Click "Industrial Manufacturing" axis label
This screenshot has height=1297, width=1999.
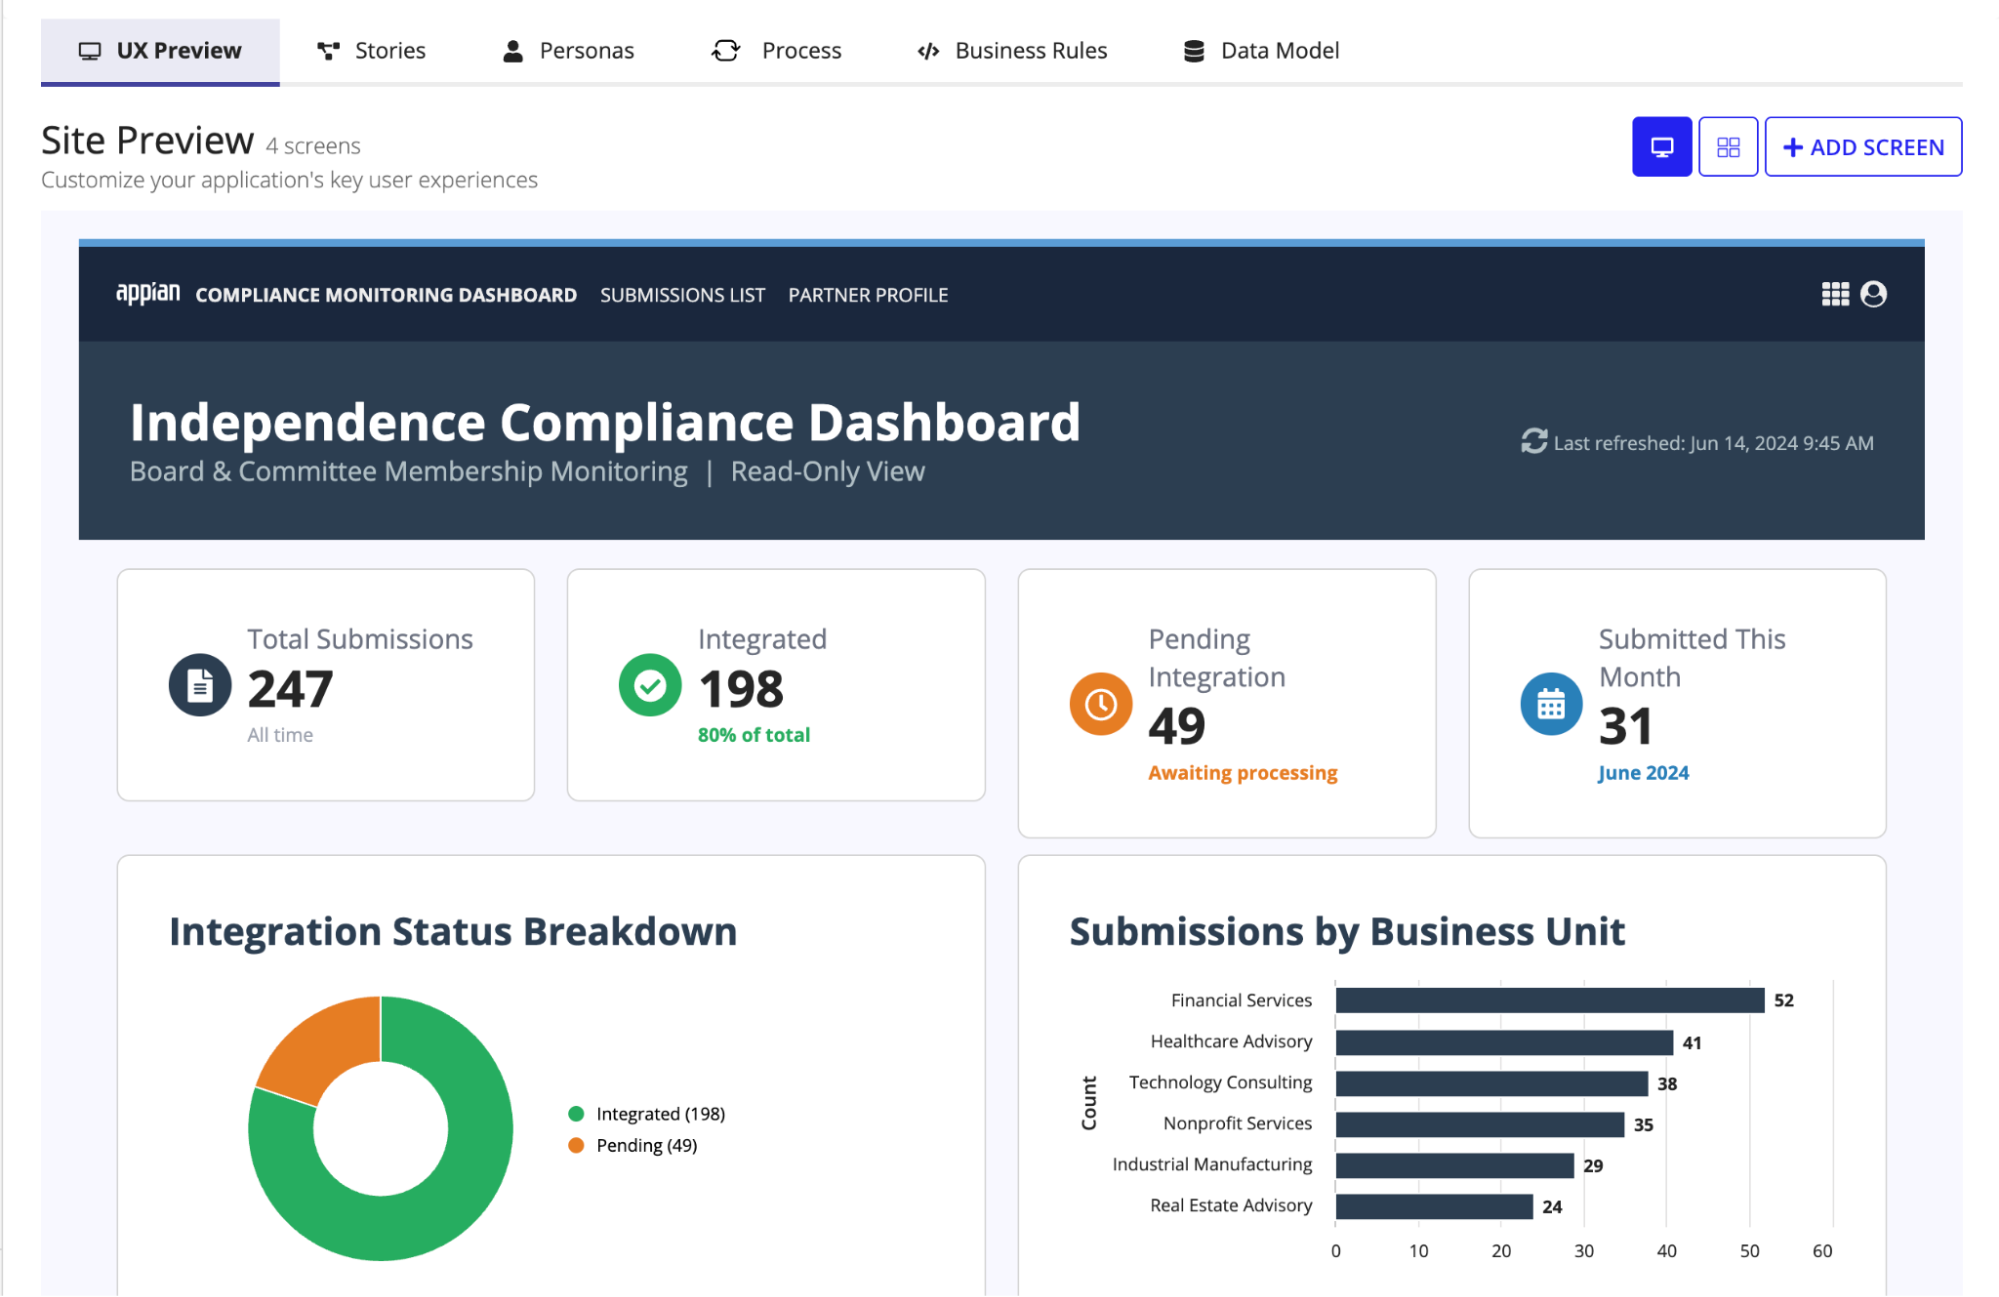[1212, 1164]
